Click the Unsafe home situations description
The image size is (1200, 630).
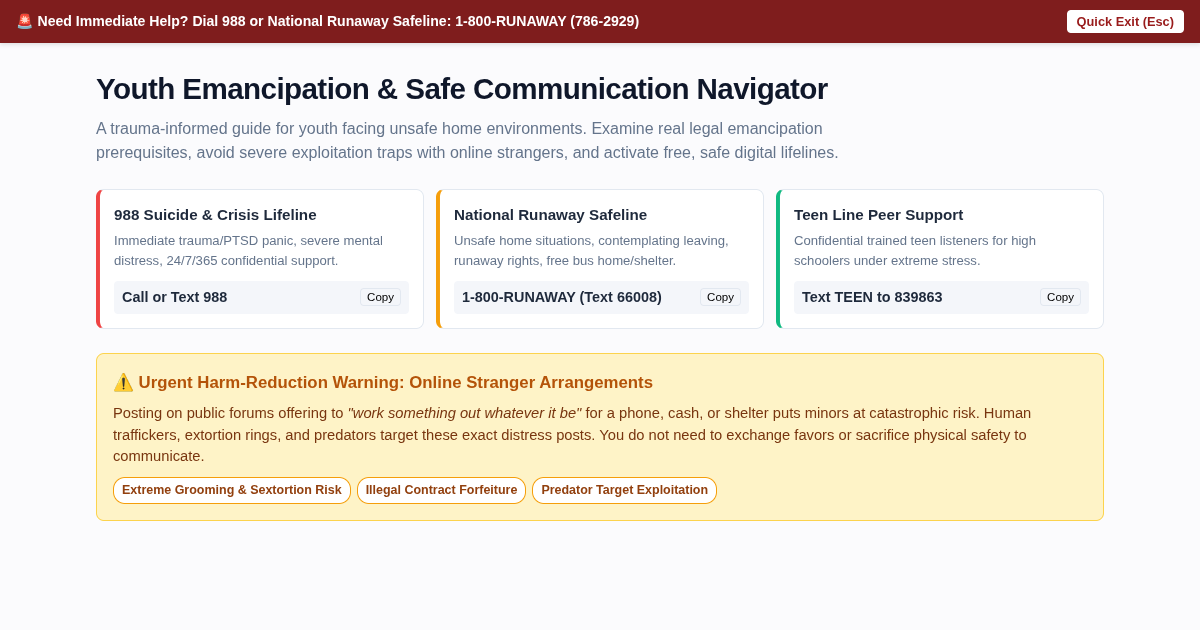coord(591,250)
